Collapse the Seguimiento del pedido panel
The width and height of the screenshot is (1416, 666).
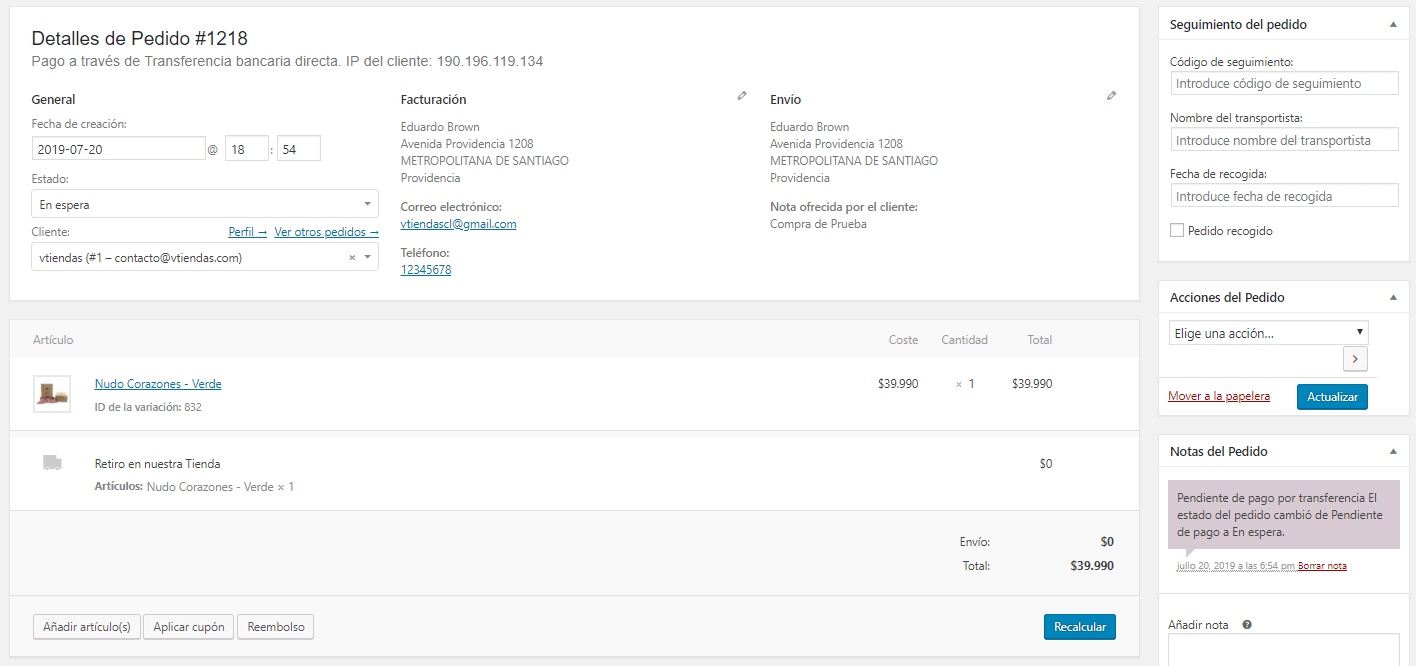tap(1393, 24)
